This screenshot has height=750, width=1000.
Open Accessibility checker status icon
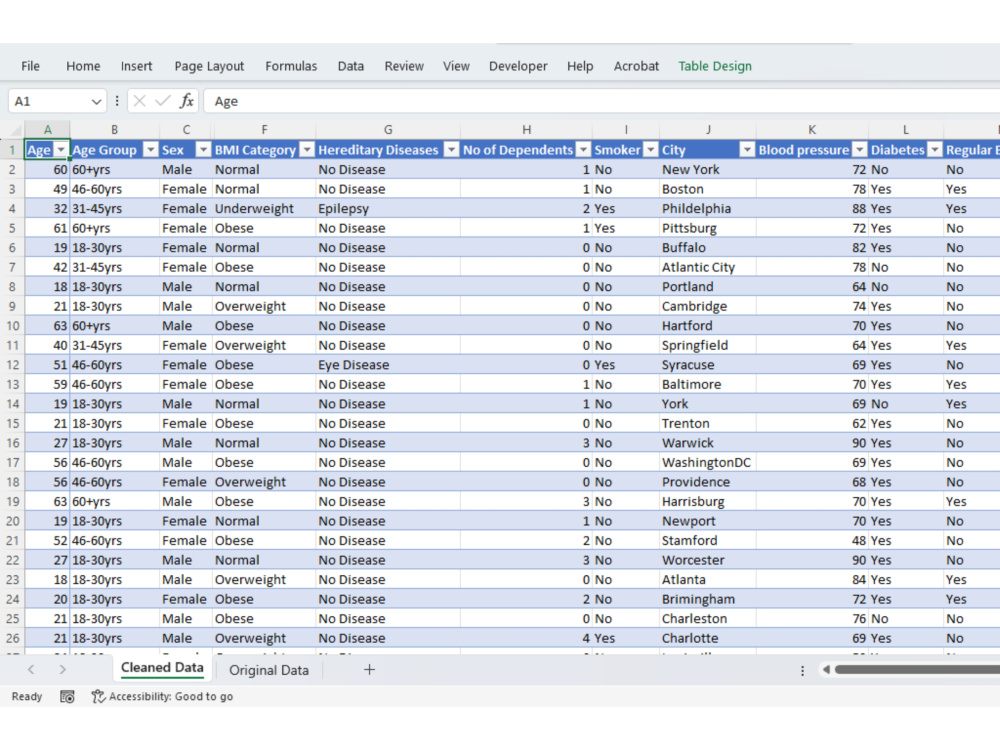[x=98, y=696]
